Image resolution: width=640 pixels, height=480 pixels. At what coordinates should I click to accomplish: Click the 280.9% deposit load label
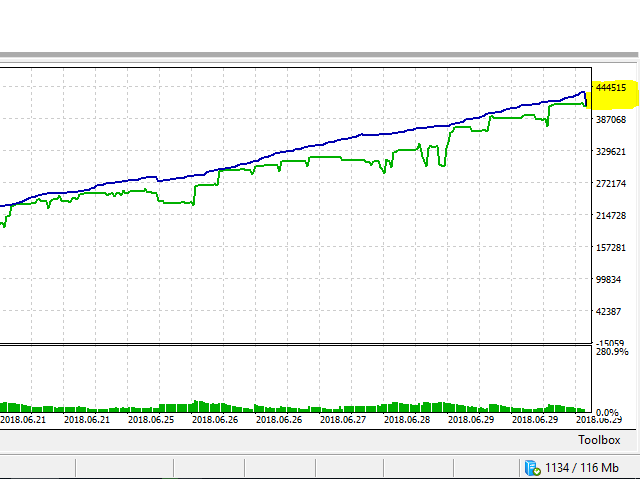(611, 352)
